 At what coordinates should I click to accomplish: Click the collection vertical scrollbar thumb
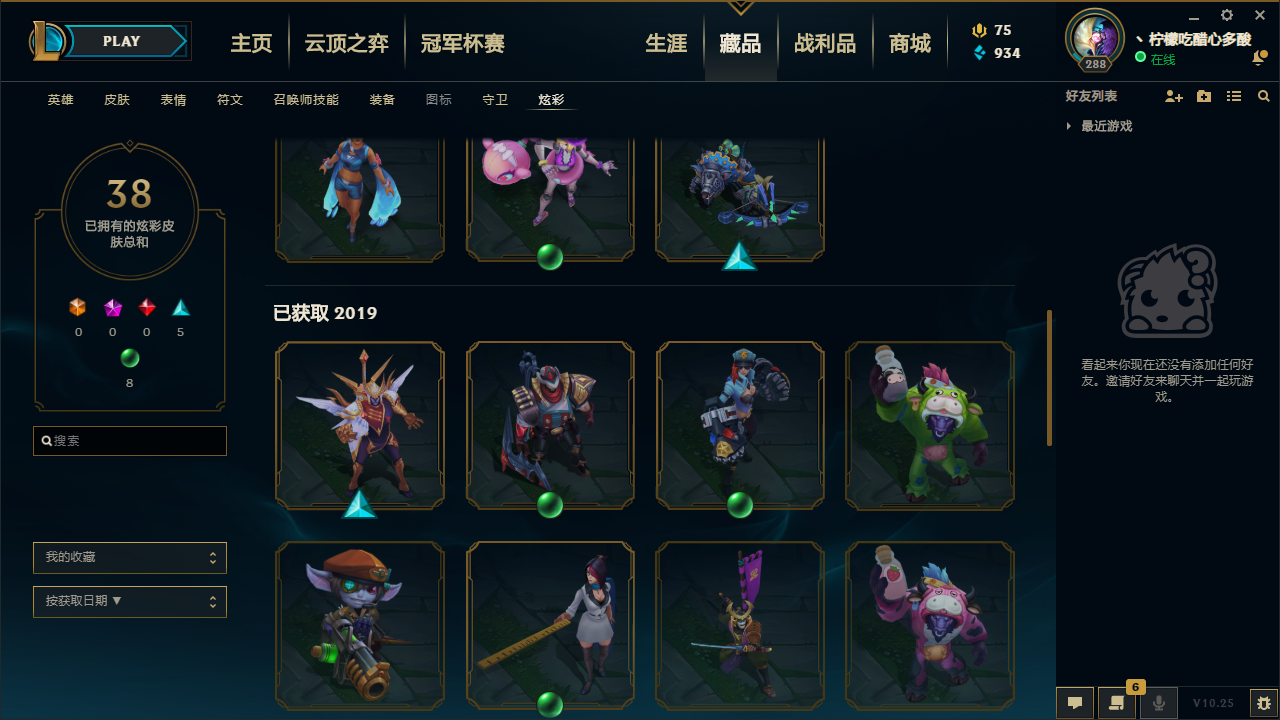pos(1049,378)
